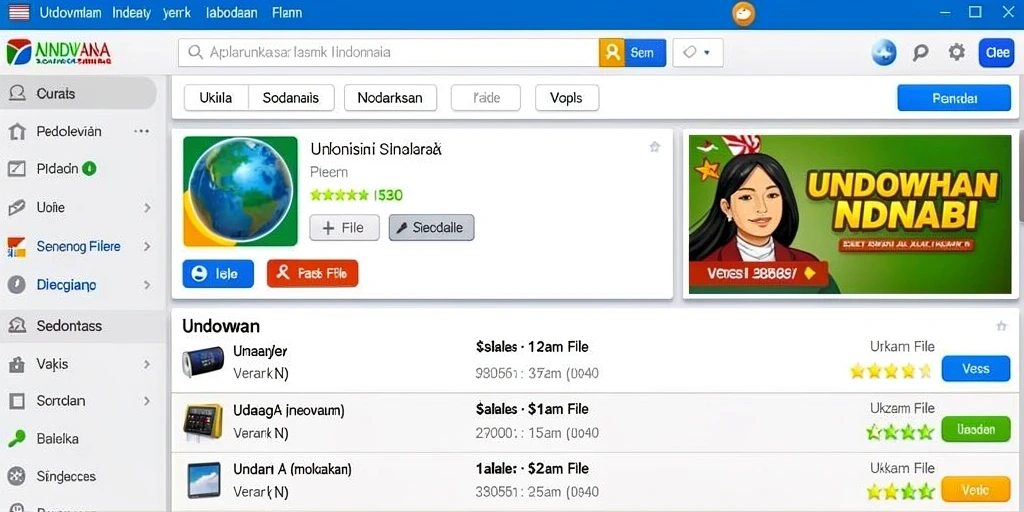Click the blue globe icon in the header
1024x512 pixels.
point(884,52)
